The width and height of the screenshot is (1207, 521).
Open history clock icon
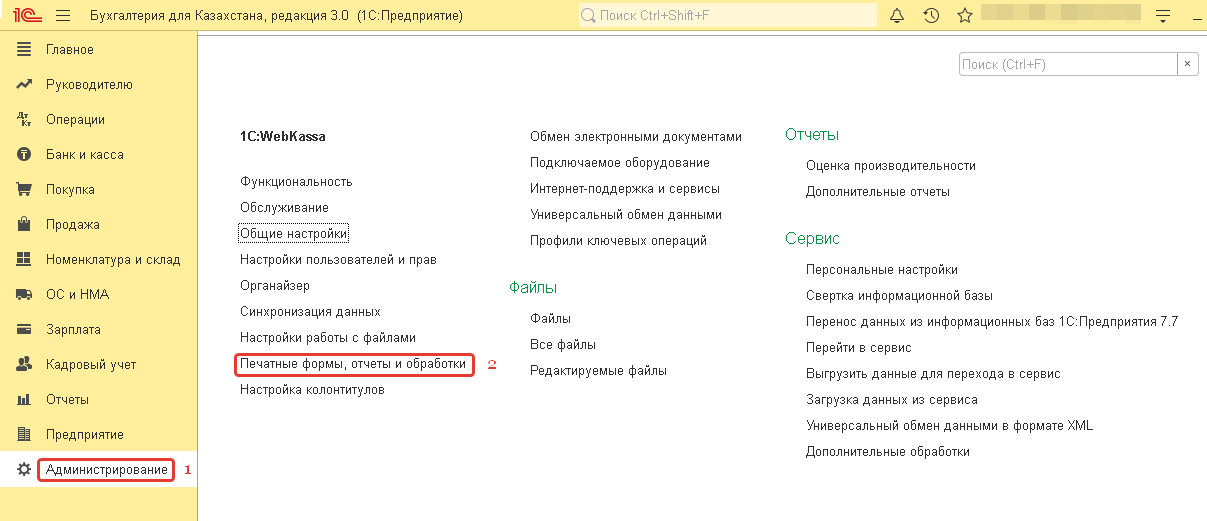[931, 16]
